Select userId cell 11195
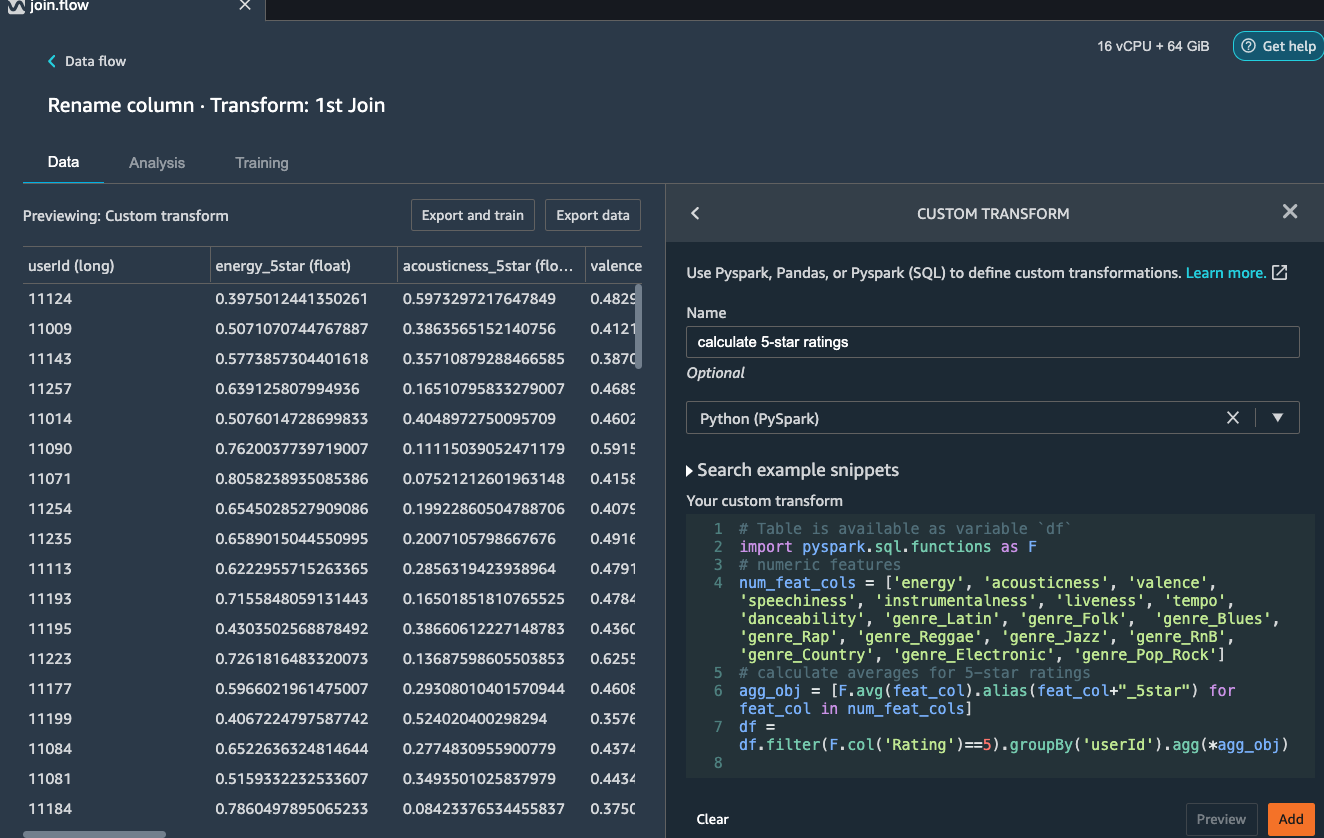 (50, 629)
